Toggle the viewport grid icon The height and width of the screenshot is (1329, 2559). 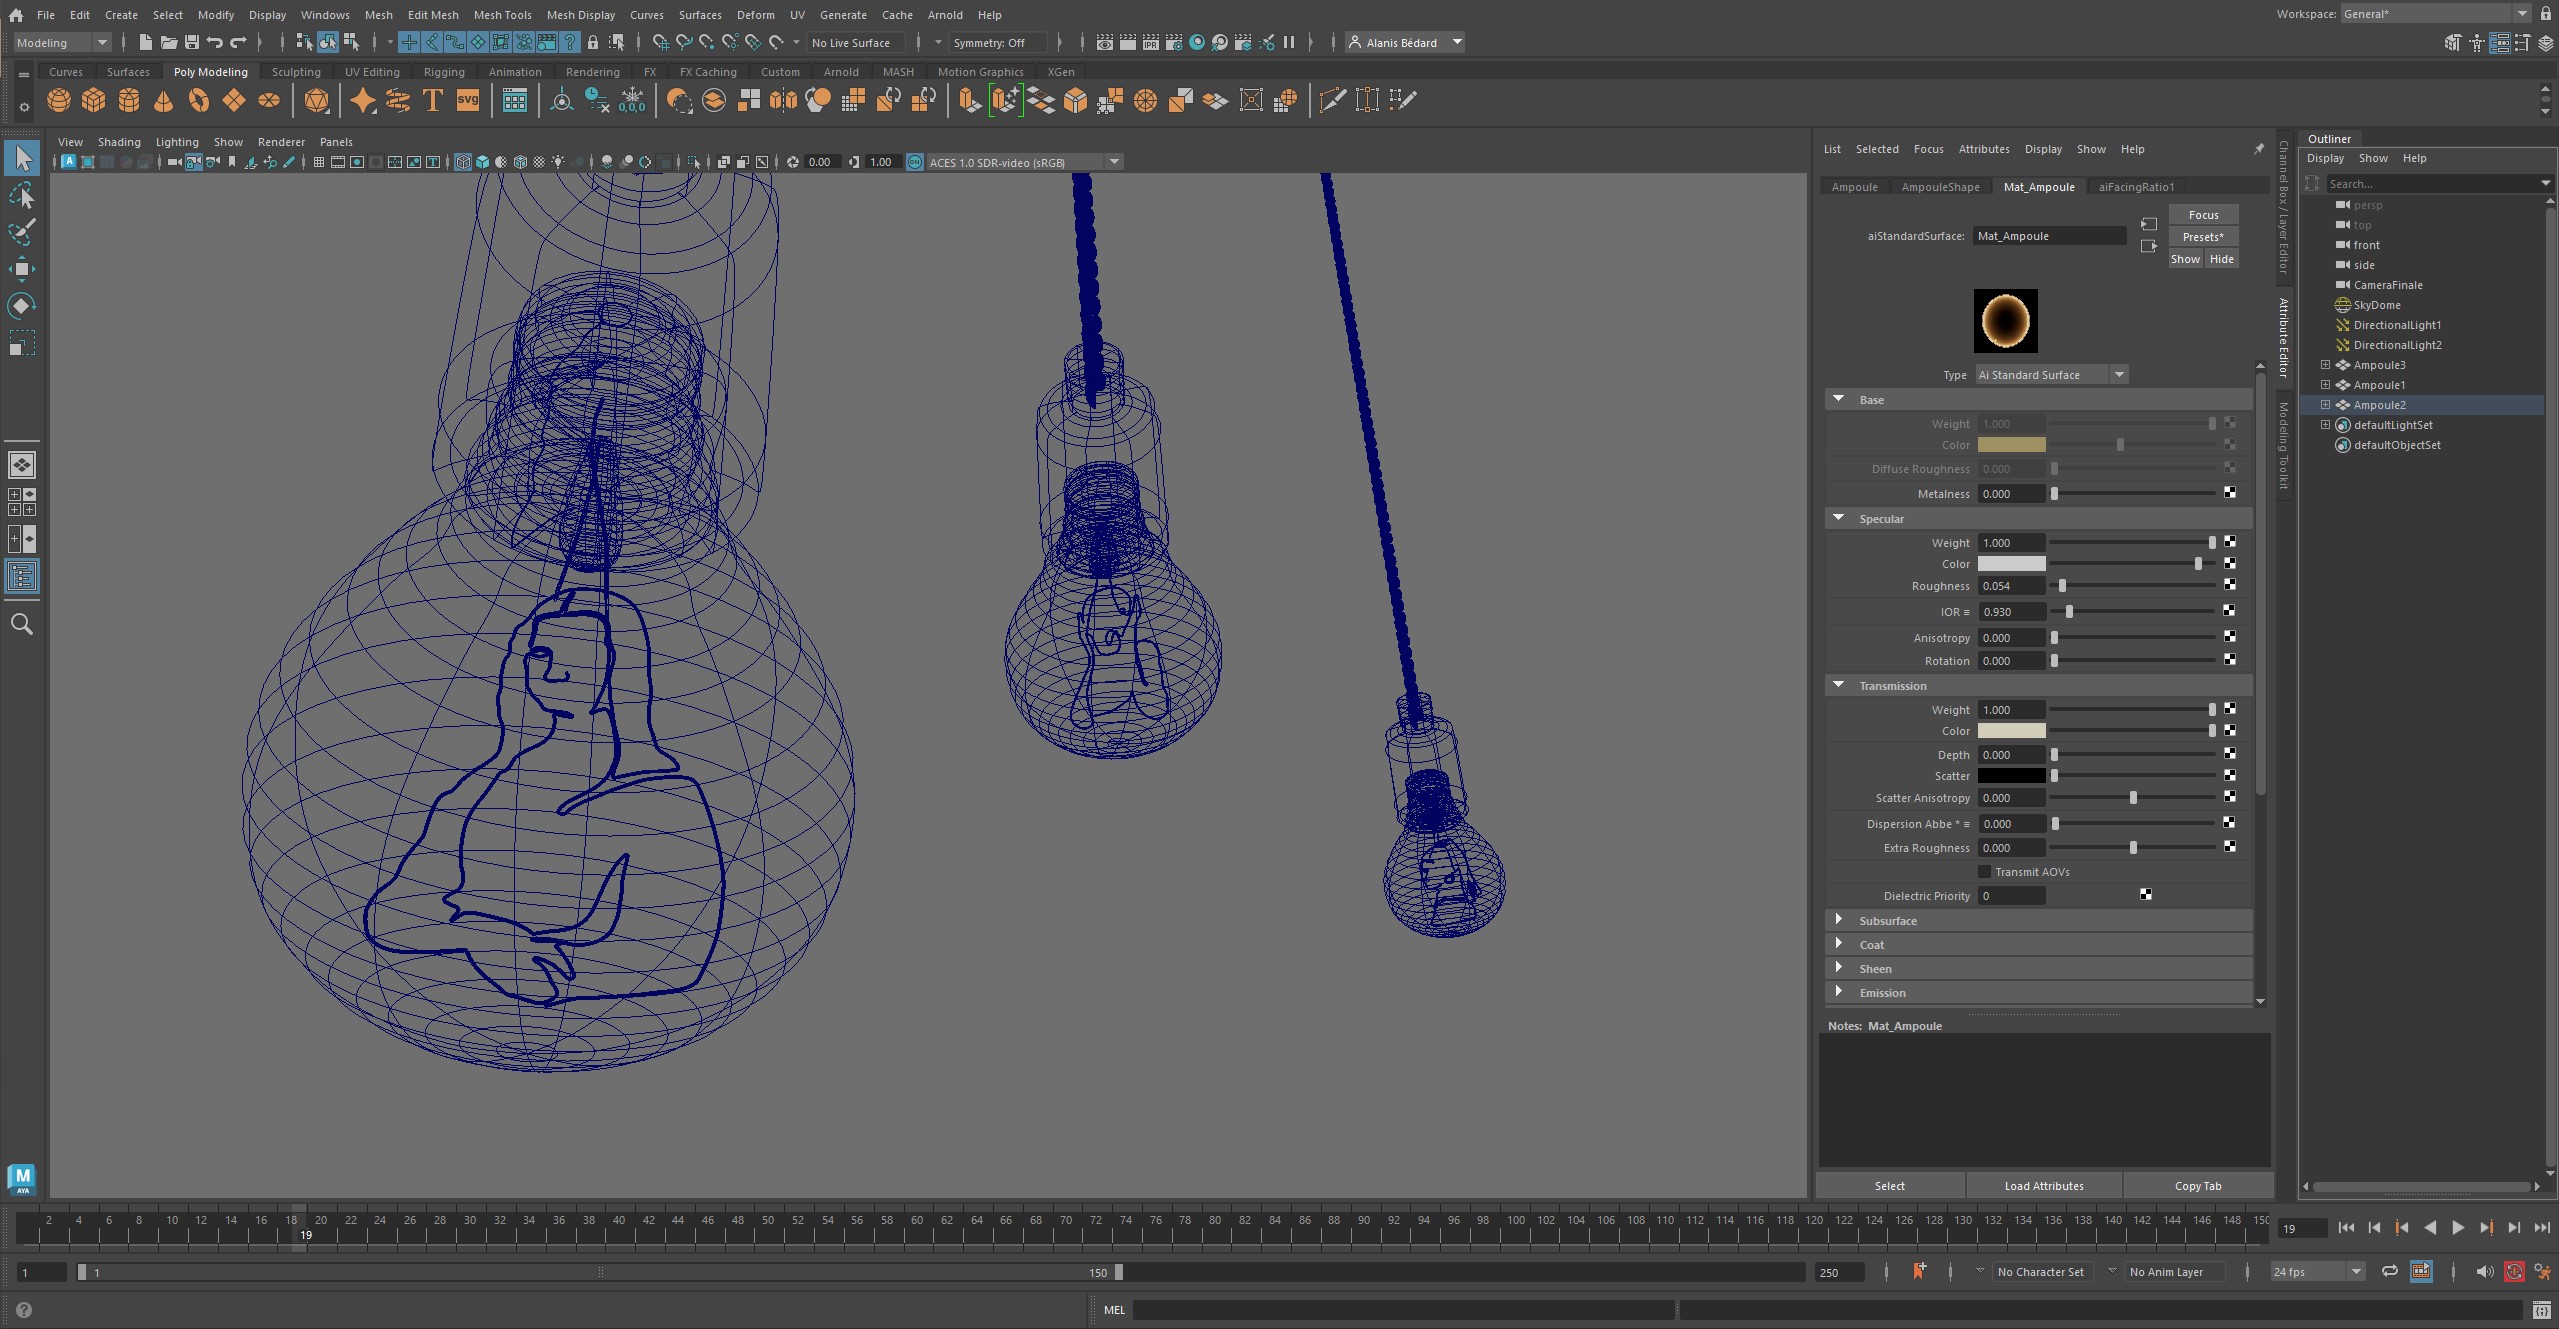[318, 162]
